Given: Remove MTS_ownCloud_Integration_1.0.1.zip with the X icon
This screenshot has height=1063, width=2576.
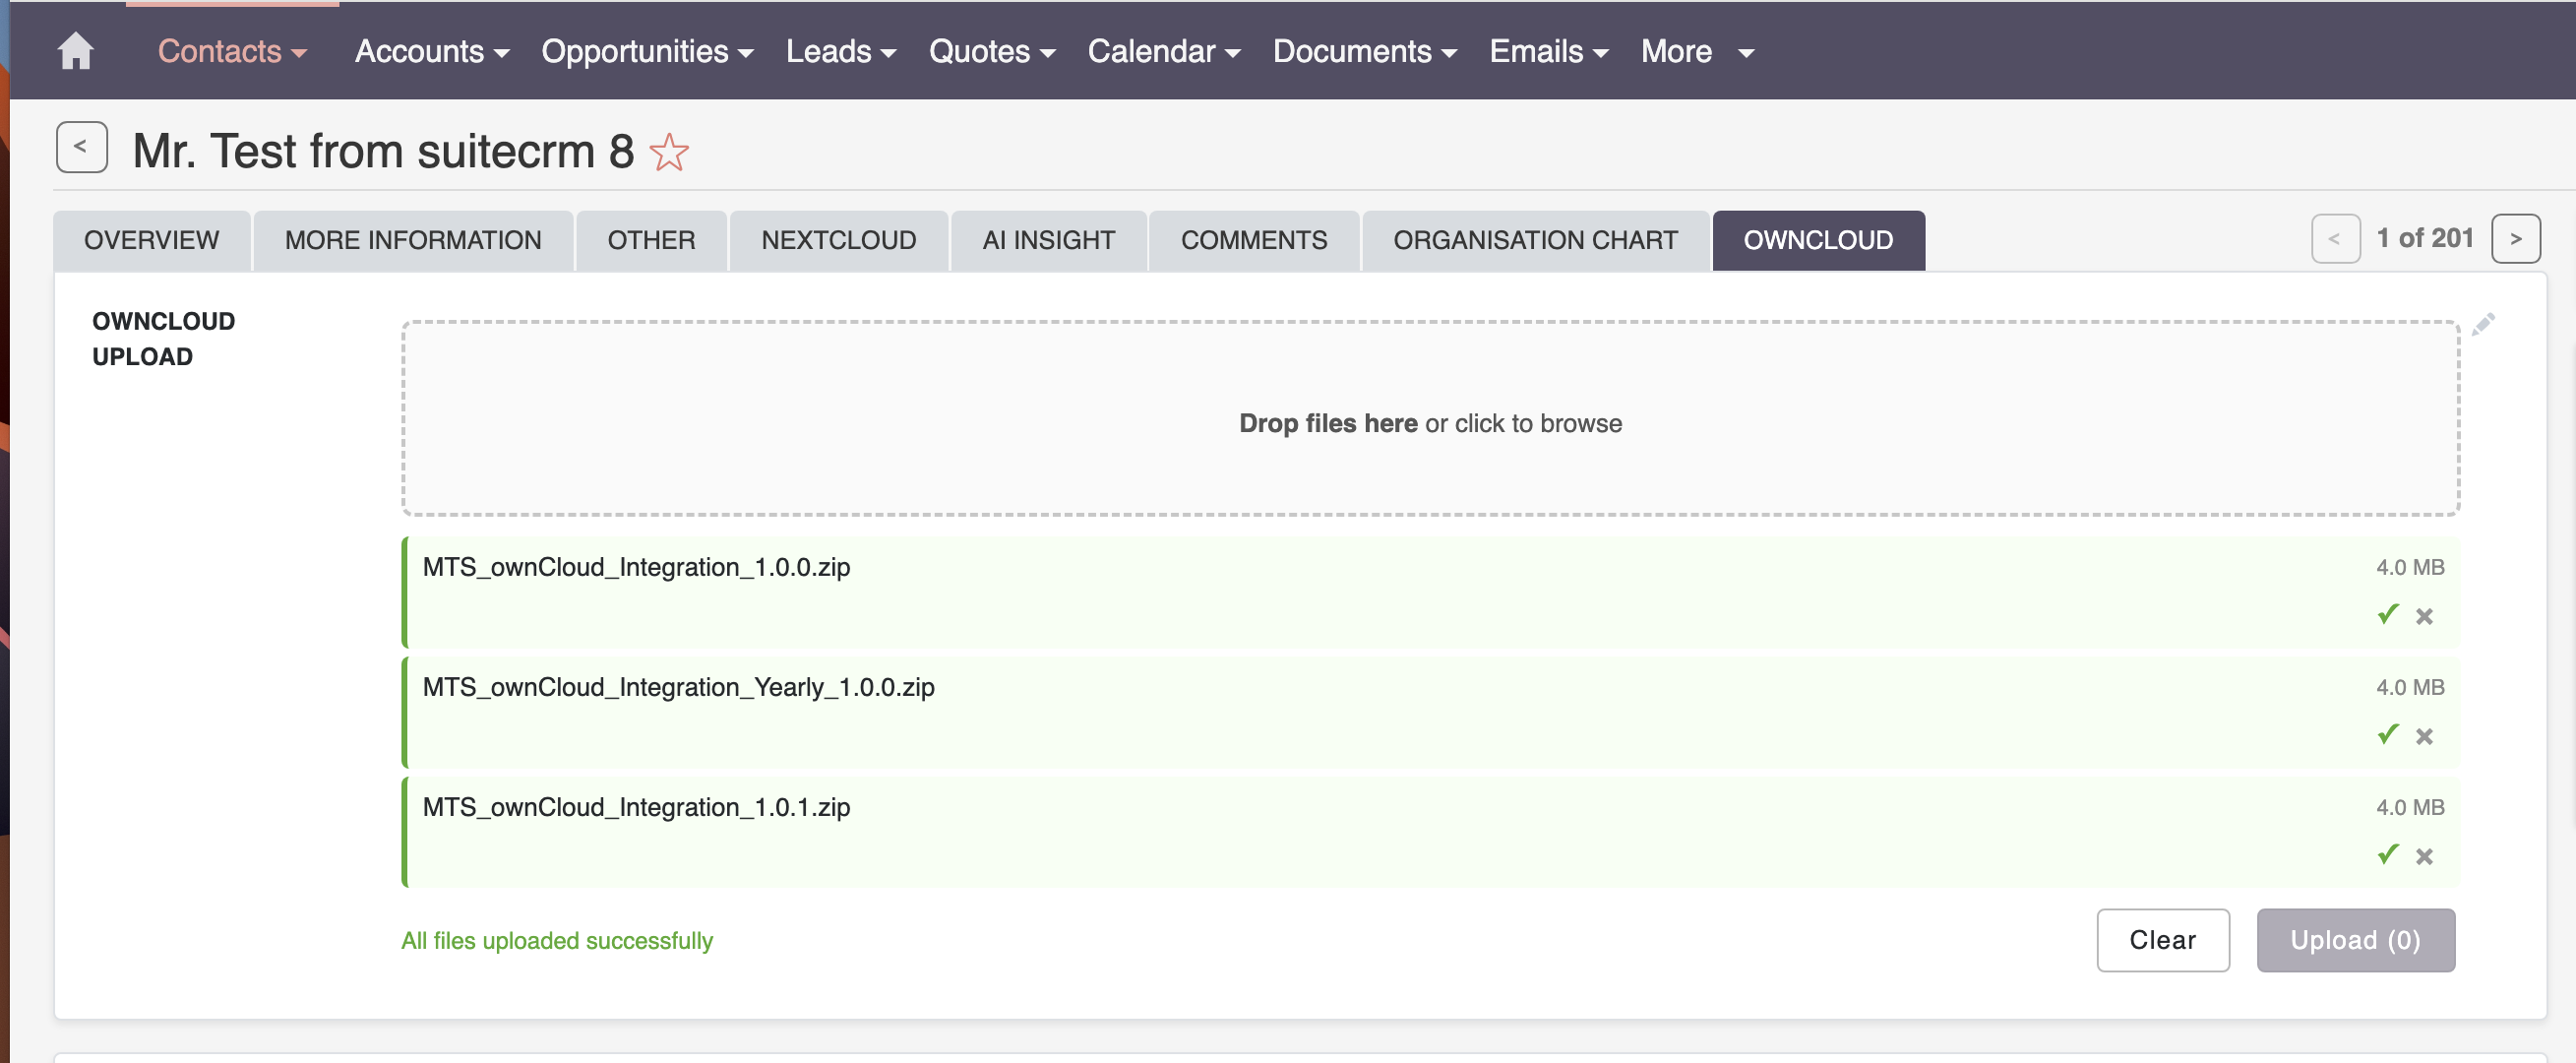Looking at the screenshot, I should click(x=2425, y=856).
